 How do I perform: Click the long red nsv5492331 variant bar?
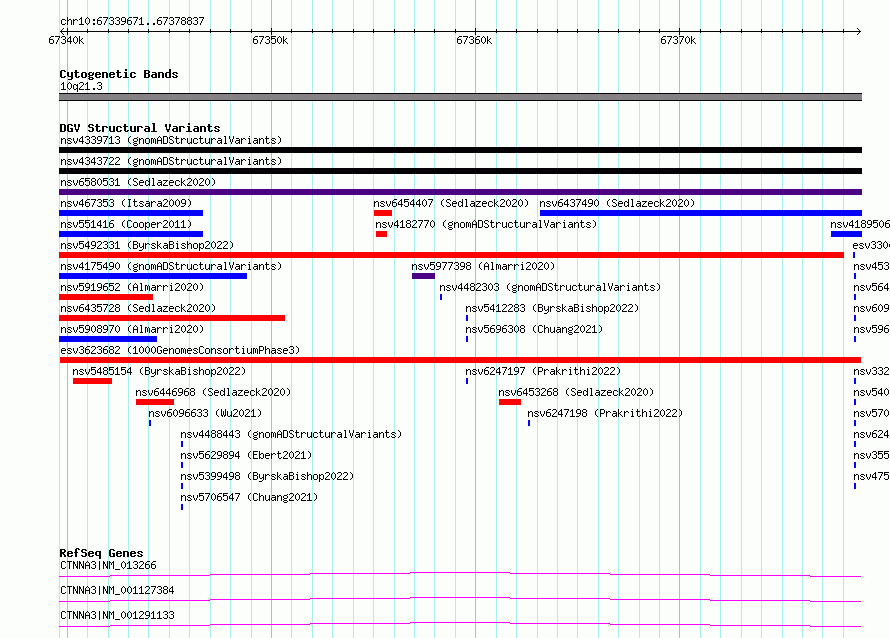tap(451, 255)
